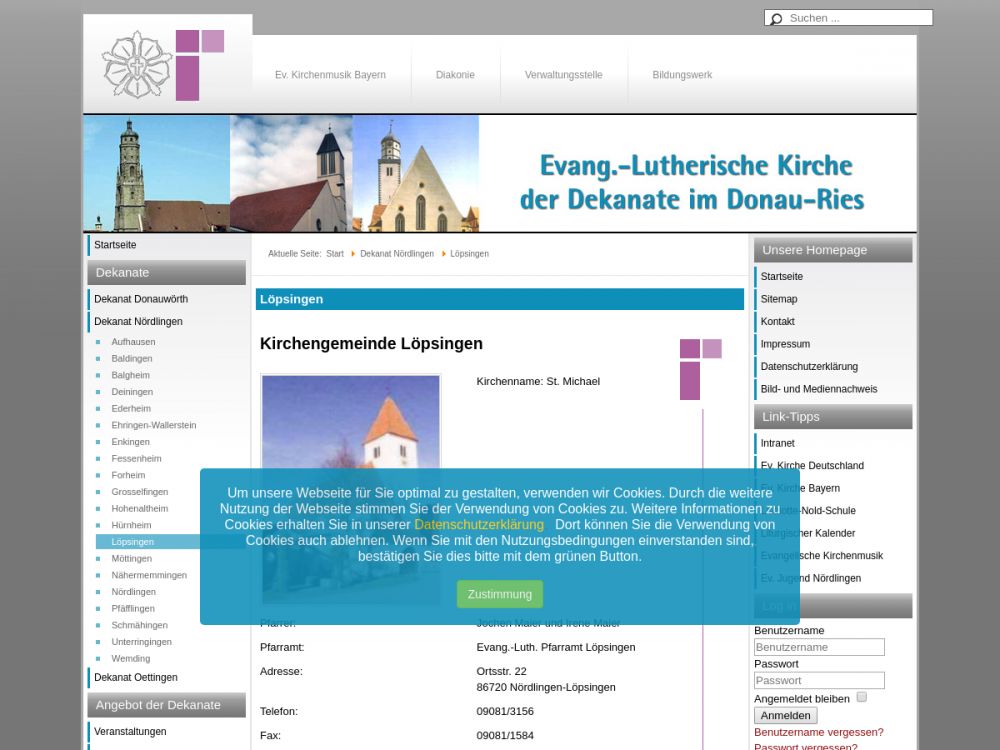
Task: Collapse the Dekanat Nördlingen section
Action: (x=138, y=322)
